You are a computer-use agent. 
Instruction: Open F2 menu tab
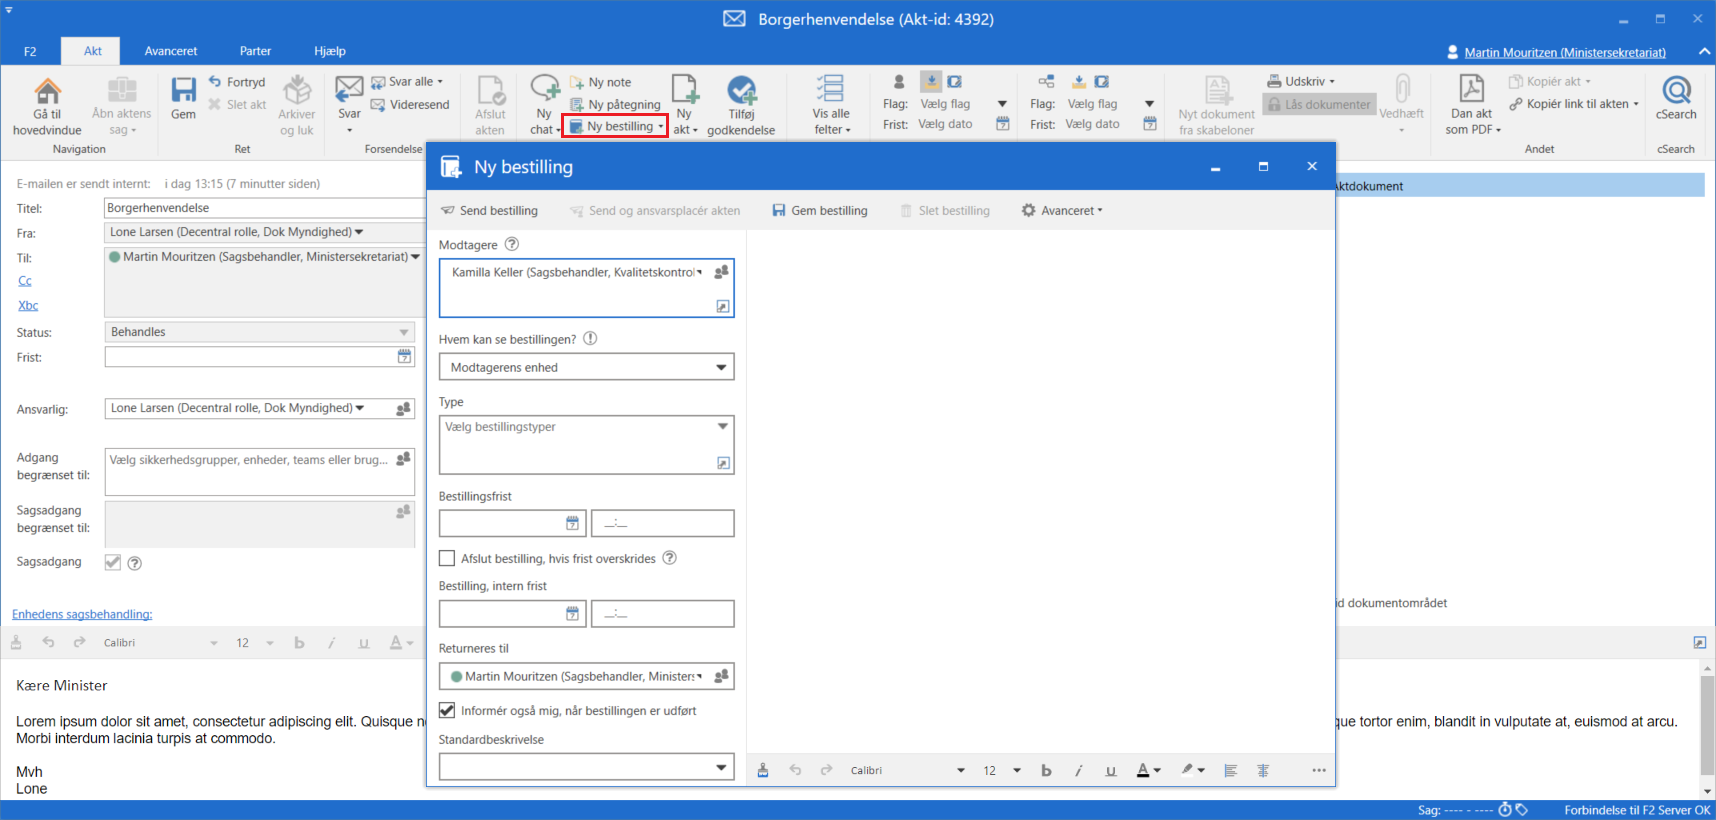click(30, 51)
